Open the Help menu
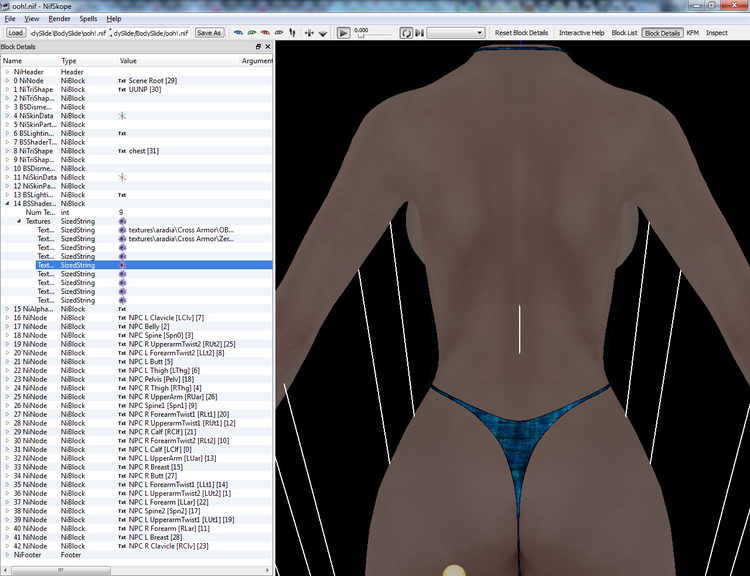 coord(113,19)
